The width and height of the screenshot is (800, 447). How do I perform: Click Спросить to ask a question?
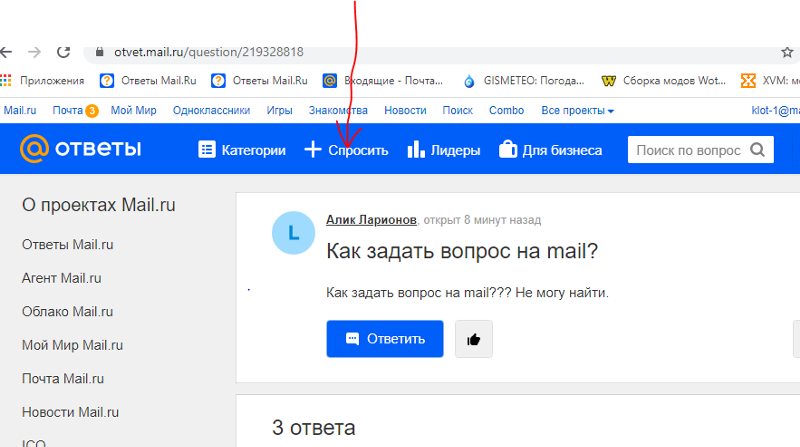(346, 150)
